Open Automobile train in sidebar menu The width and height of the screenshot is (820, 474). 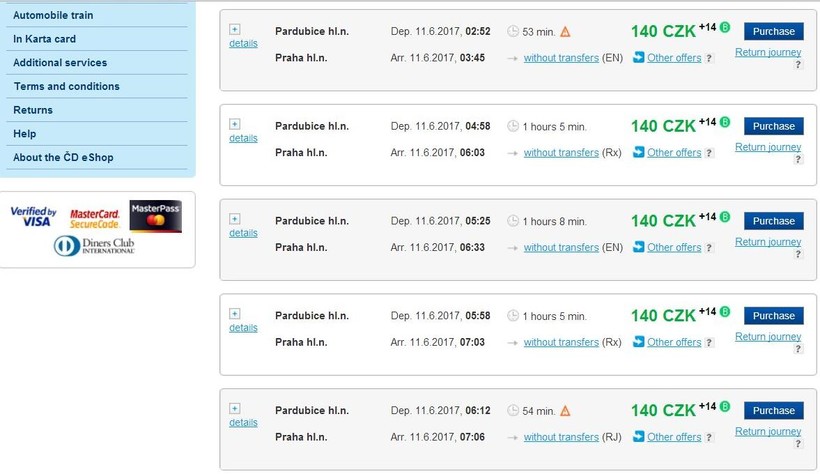[x=53, y=15]
